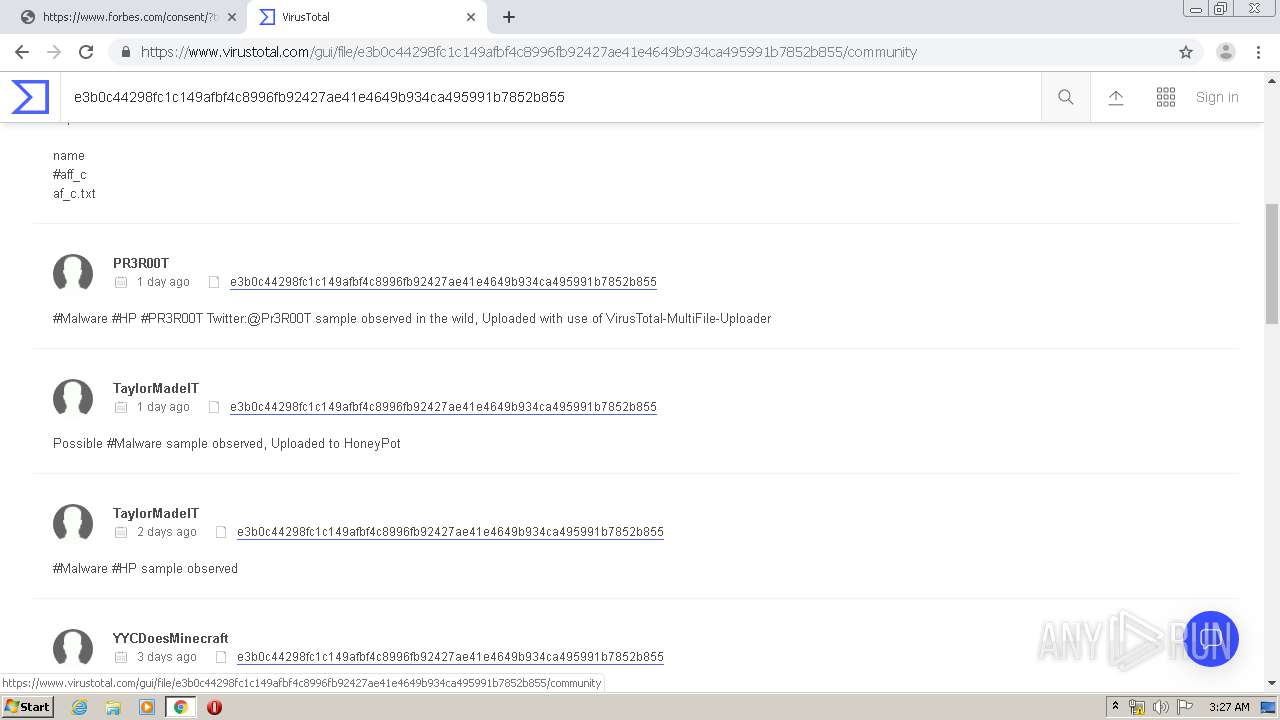This screenshot has width=1280, height=720.
Task: Click the browser forward arrow
Action: (x=54, y=52)
